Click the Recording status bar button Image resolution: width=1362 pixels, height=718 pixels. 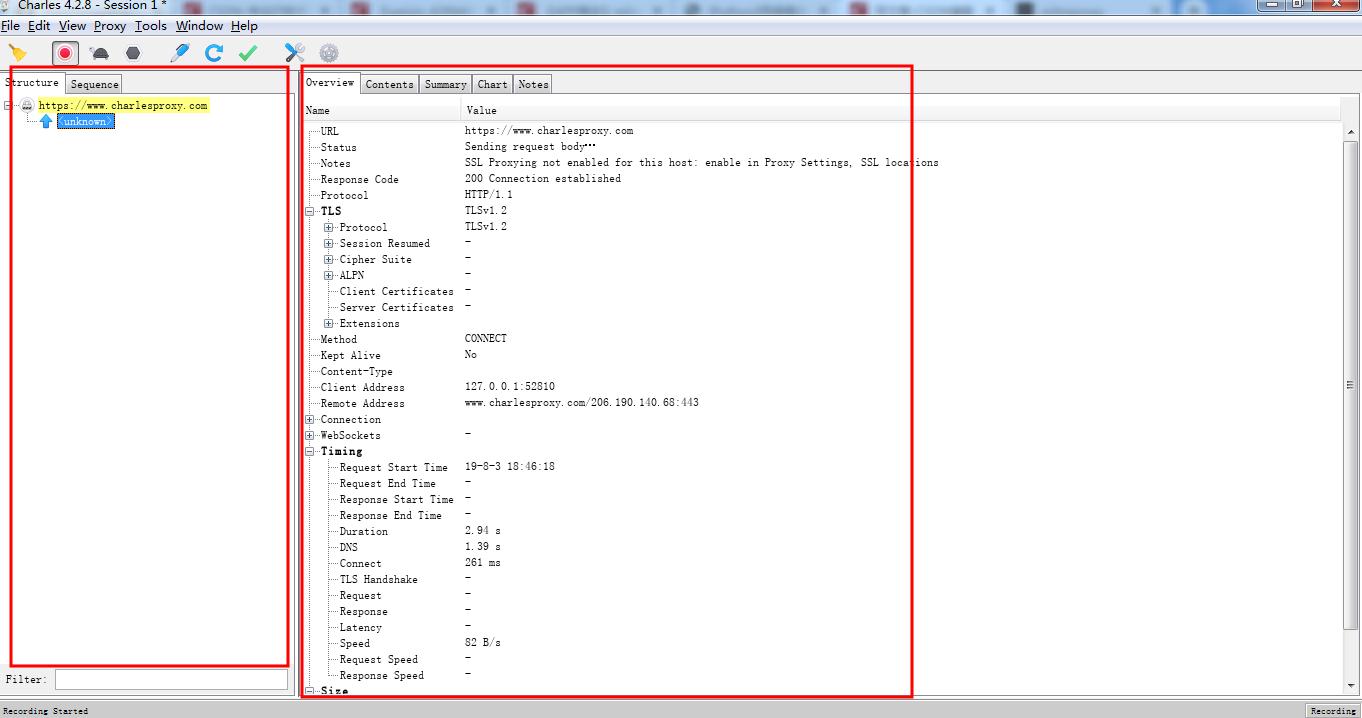[x=1333, y=711]
